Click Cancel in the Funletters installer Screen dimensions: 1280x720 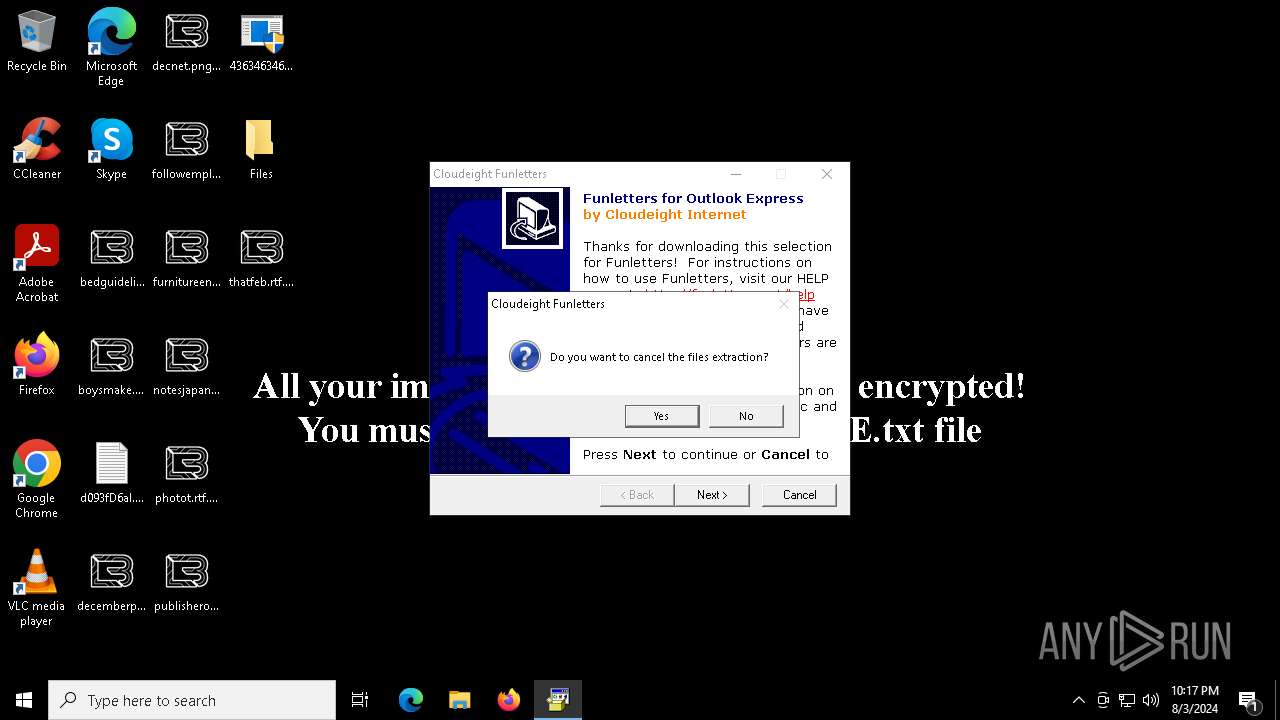(x=799, y=495)
